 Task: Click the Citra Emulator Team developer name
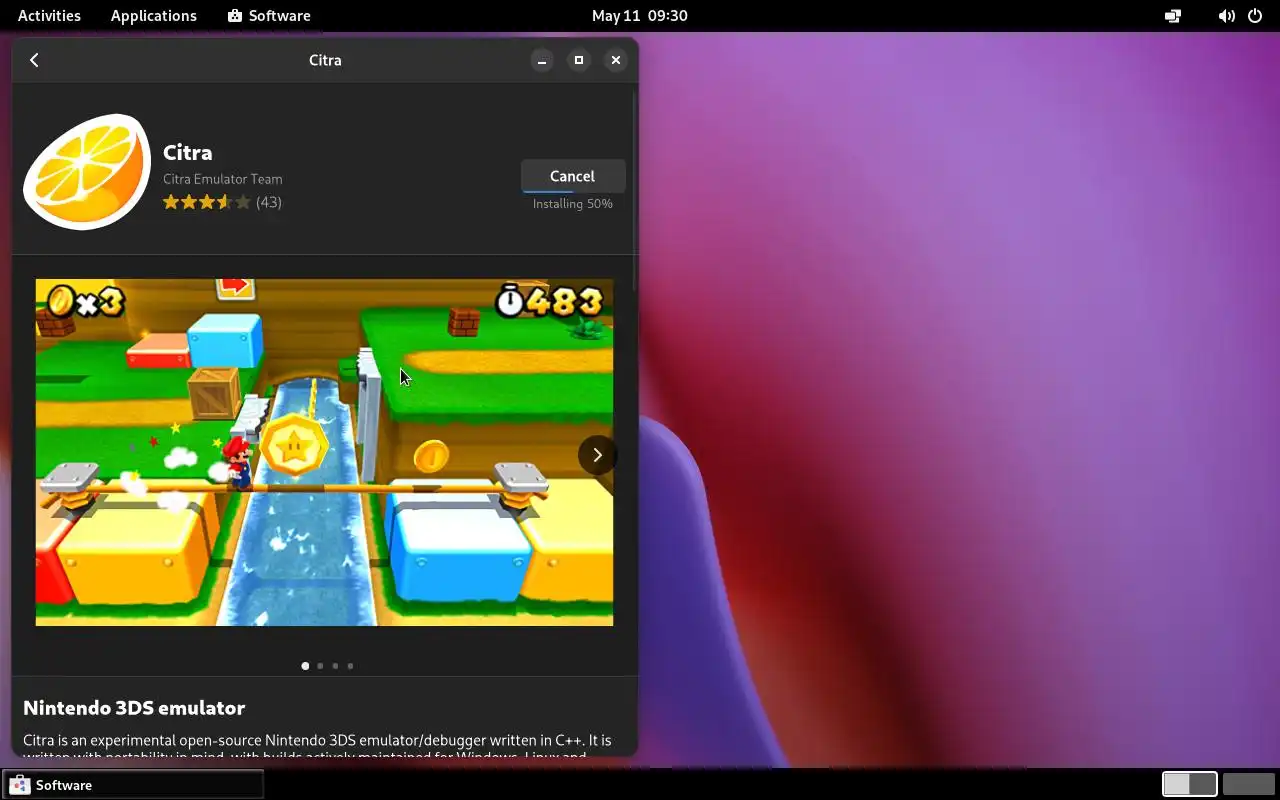pyautogui.click(x=223, y=179)
